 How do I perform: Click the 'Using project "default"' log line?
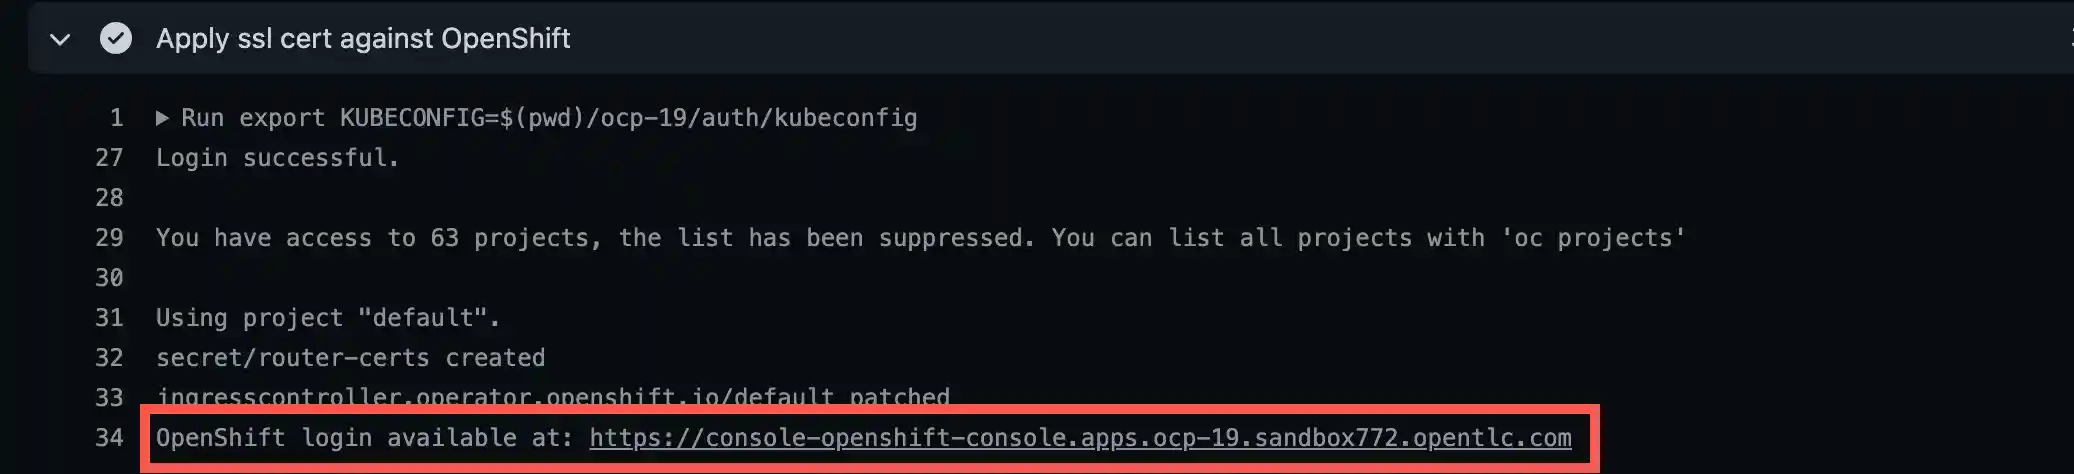pos(327,318)
